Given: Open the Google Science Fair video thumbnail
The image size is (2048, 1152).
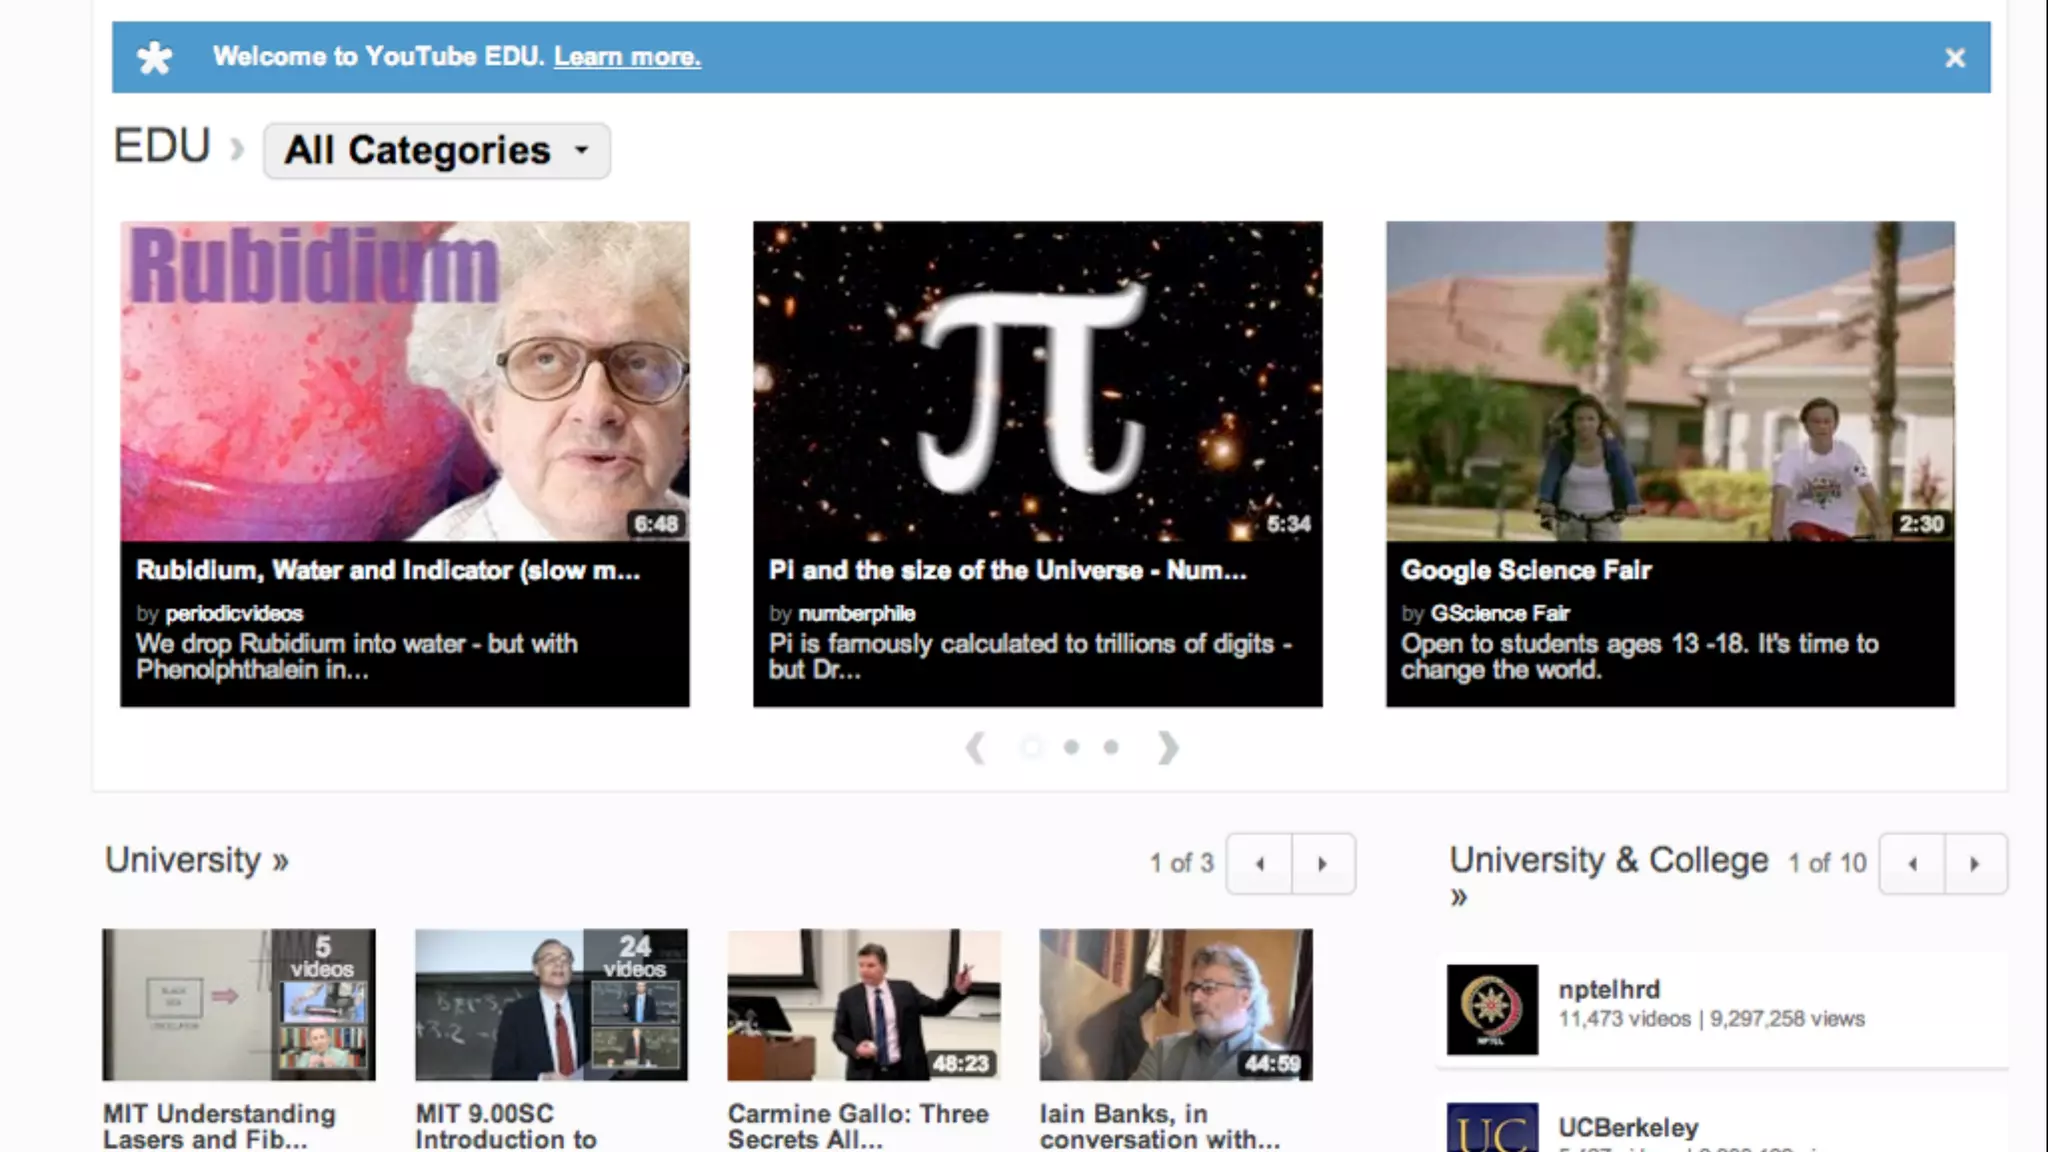Looking at the screenshot, I should (x=1669, y=381).
